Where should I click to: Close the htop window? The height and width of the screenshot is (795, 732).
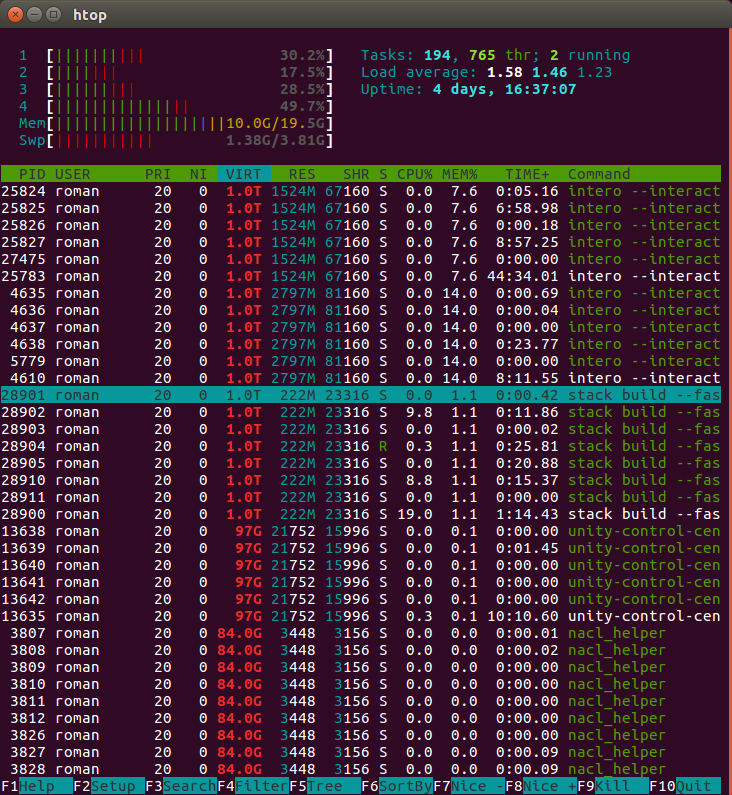15,15
